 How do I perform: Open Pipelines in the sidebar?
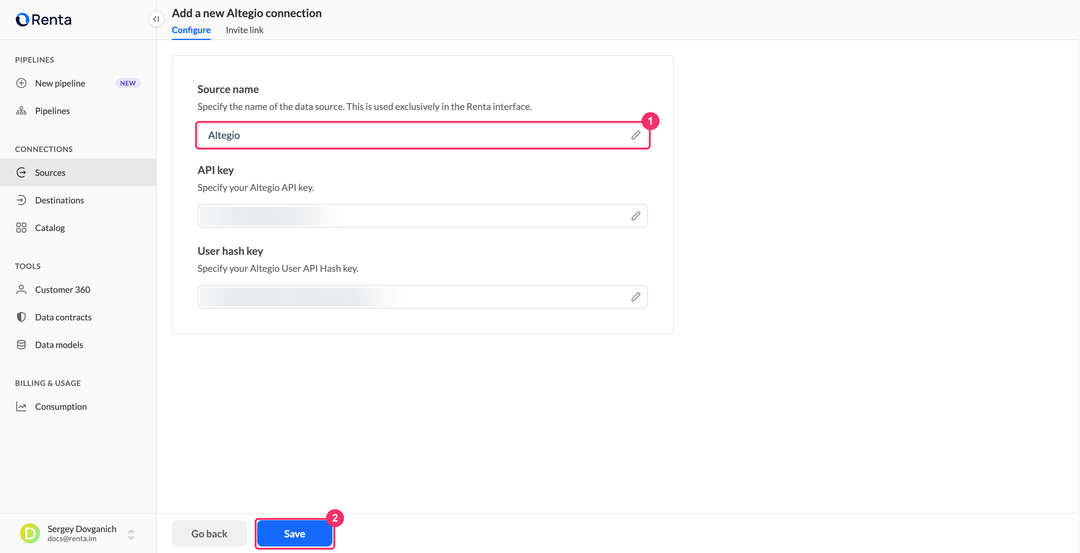[x=78, y=111]
